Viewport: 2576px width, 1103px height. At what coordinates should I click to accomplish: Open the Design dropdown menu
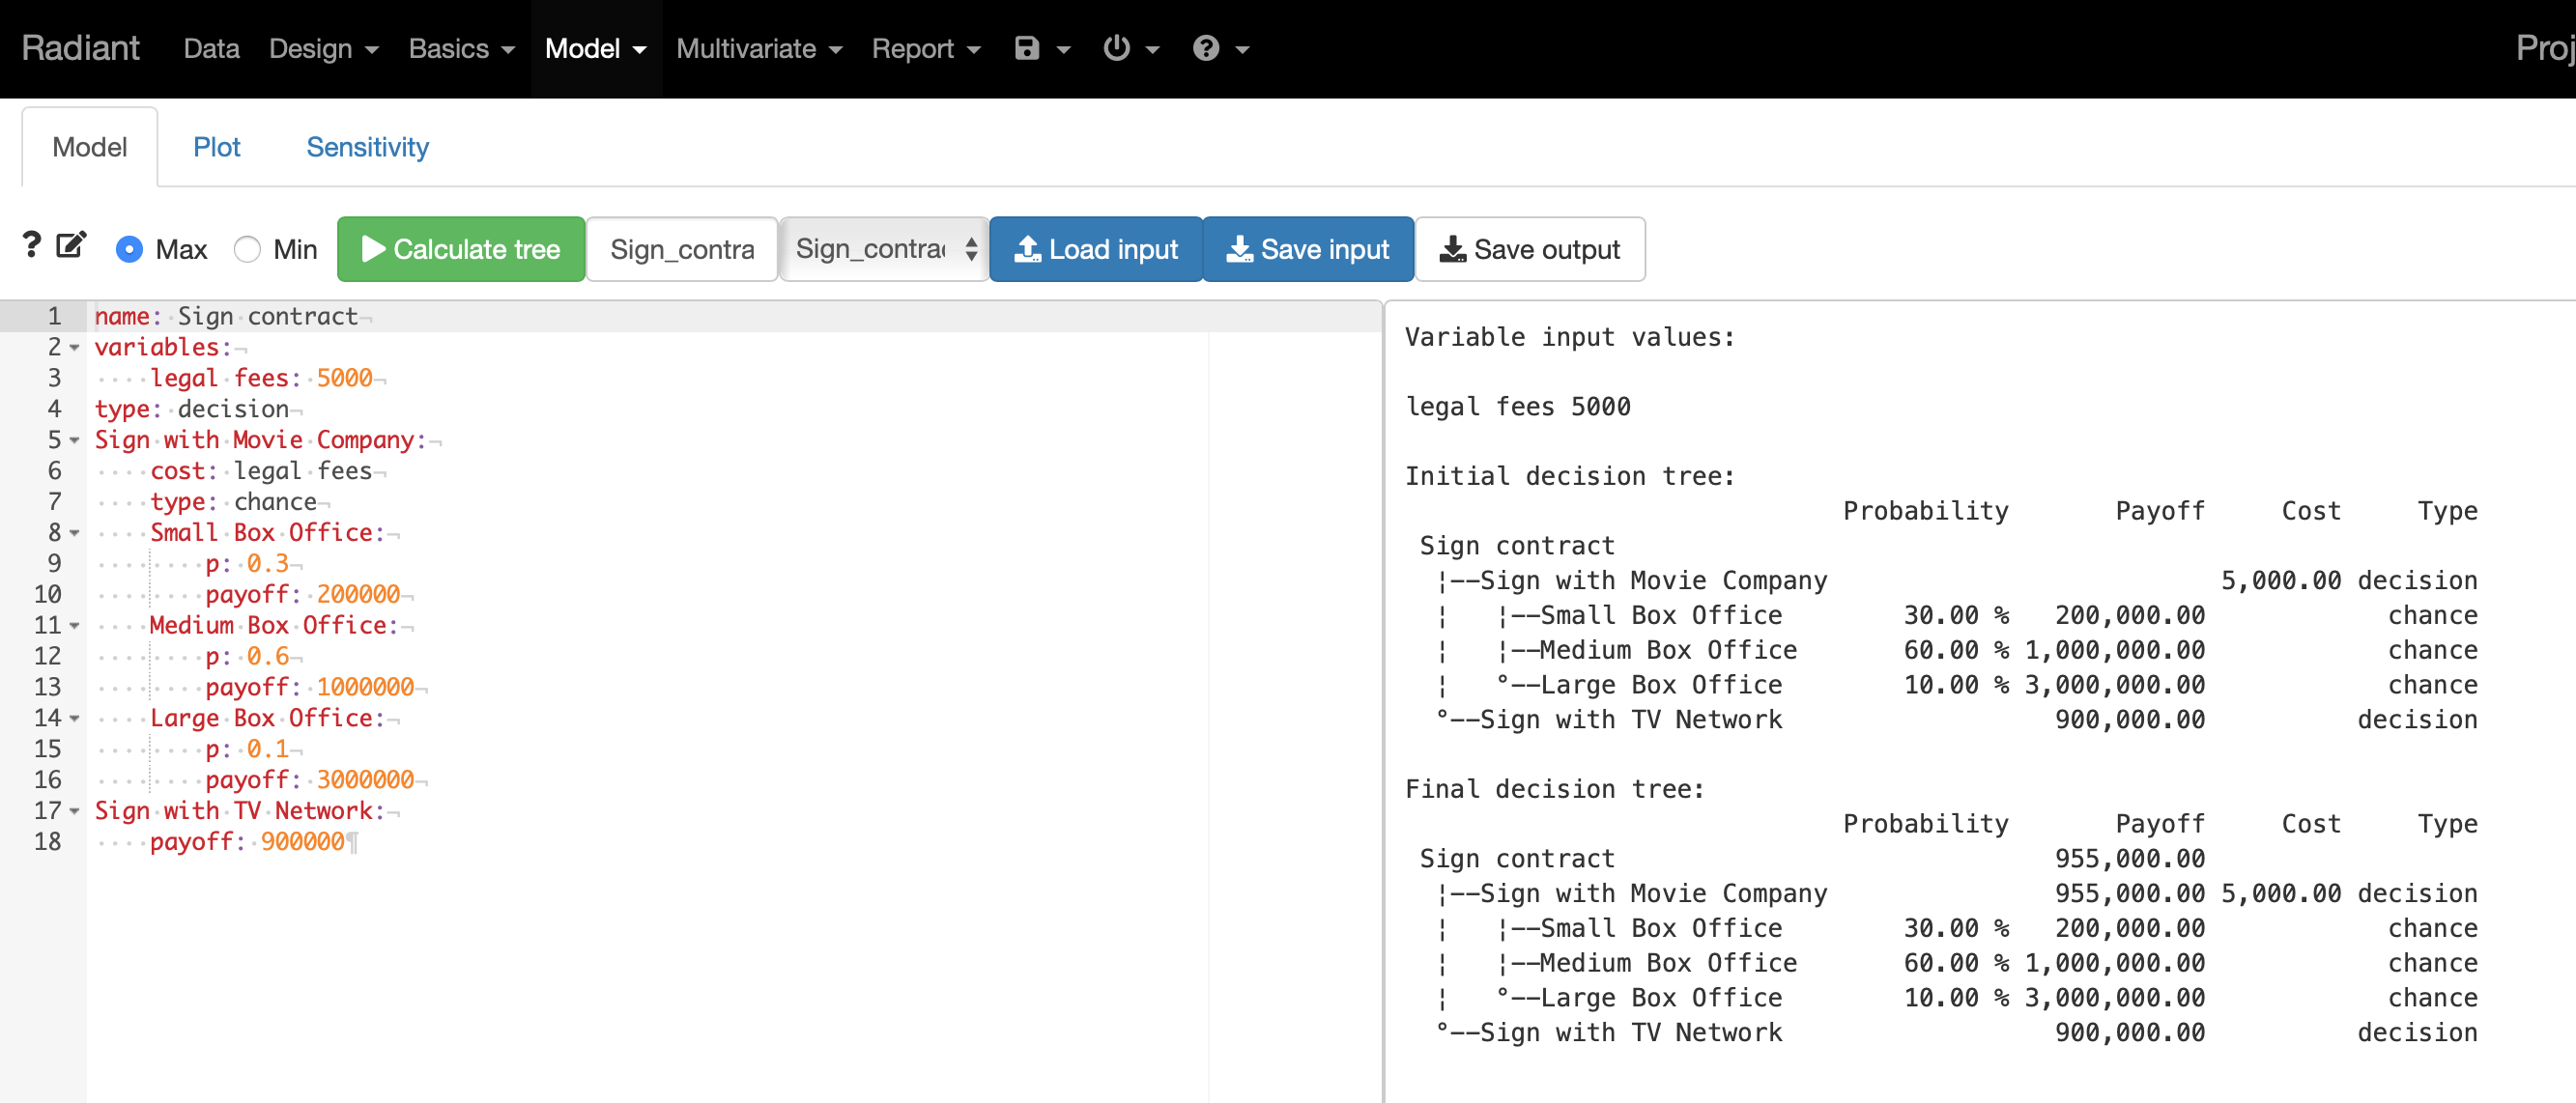click(x=324, y=48)
